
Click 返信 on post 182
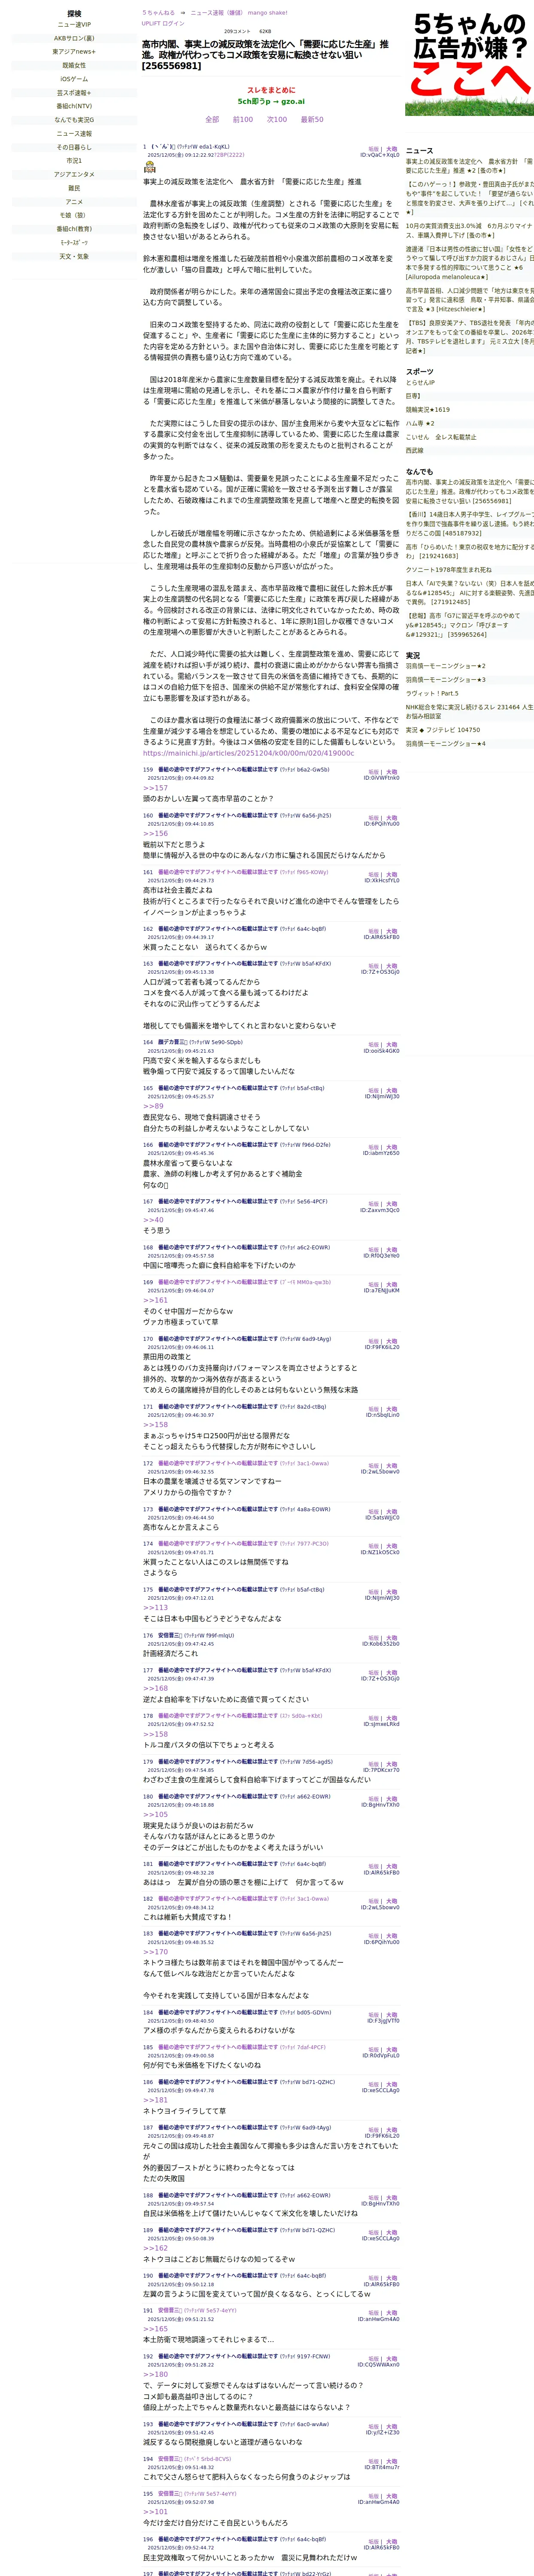click(x=373, y=1901)
